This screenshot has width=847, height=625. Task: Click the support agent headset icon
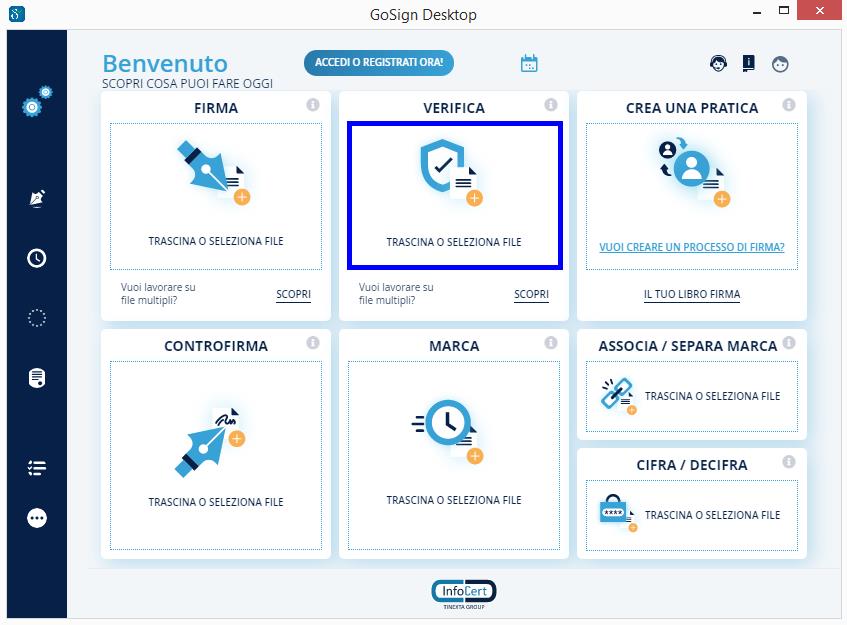click(x=718, y=63)
